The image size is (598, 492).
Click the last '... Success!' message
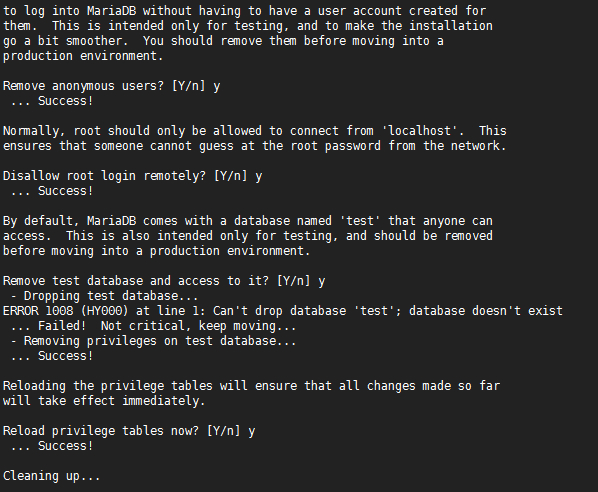pos(52,446)
